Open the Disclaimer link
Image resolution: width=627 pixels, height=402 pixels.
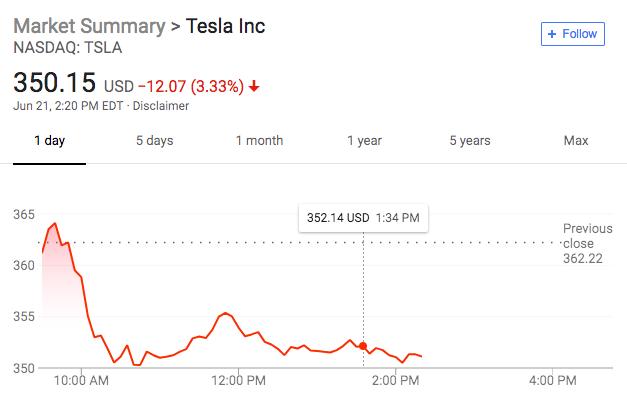[161, 106]
